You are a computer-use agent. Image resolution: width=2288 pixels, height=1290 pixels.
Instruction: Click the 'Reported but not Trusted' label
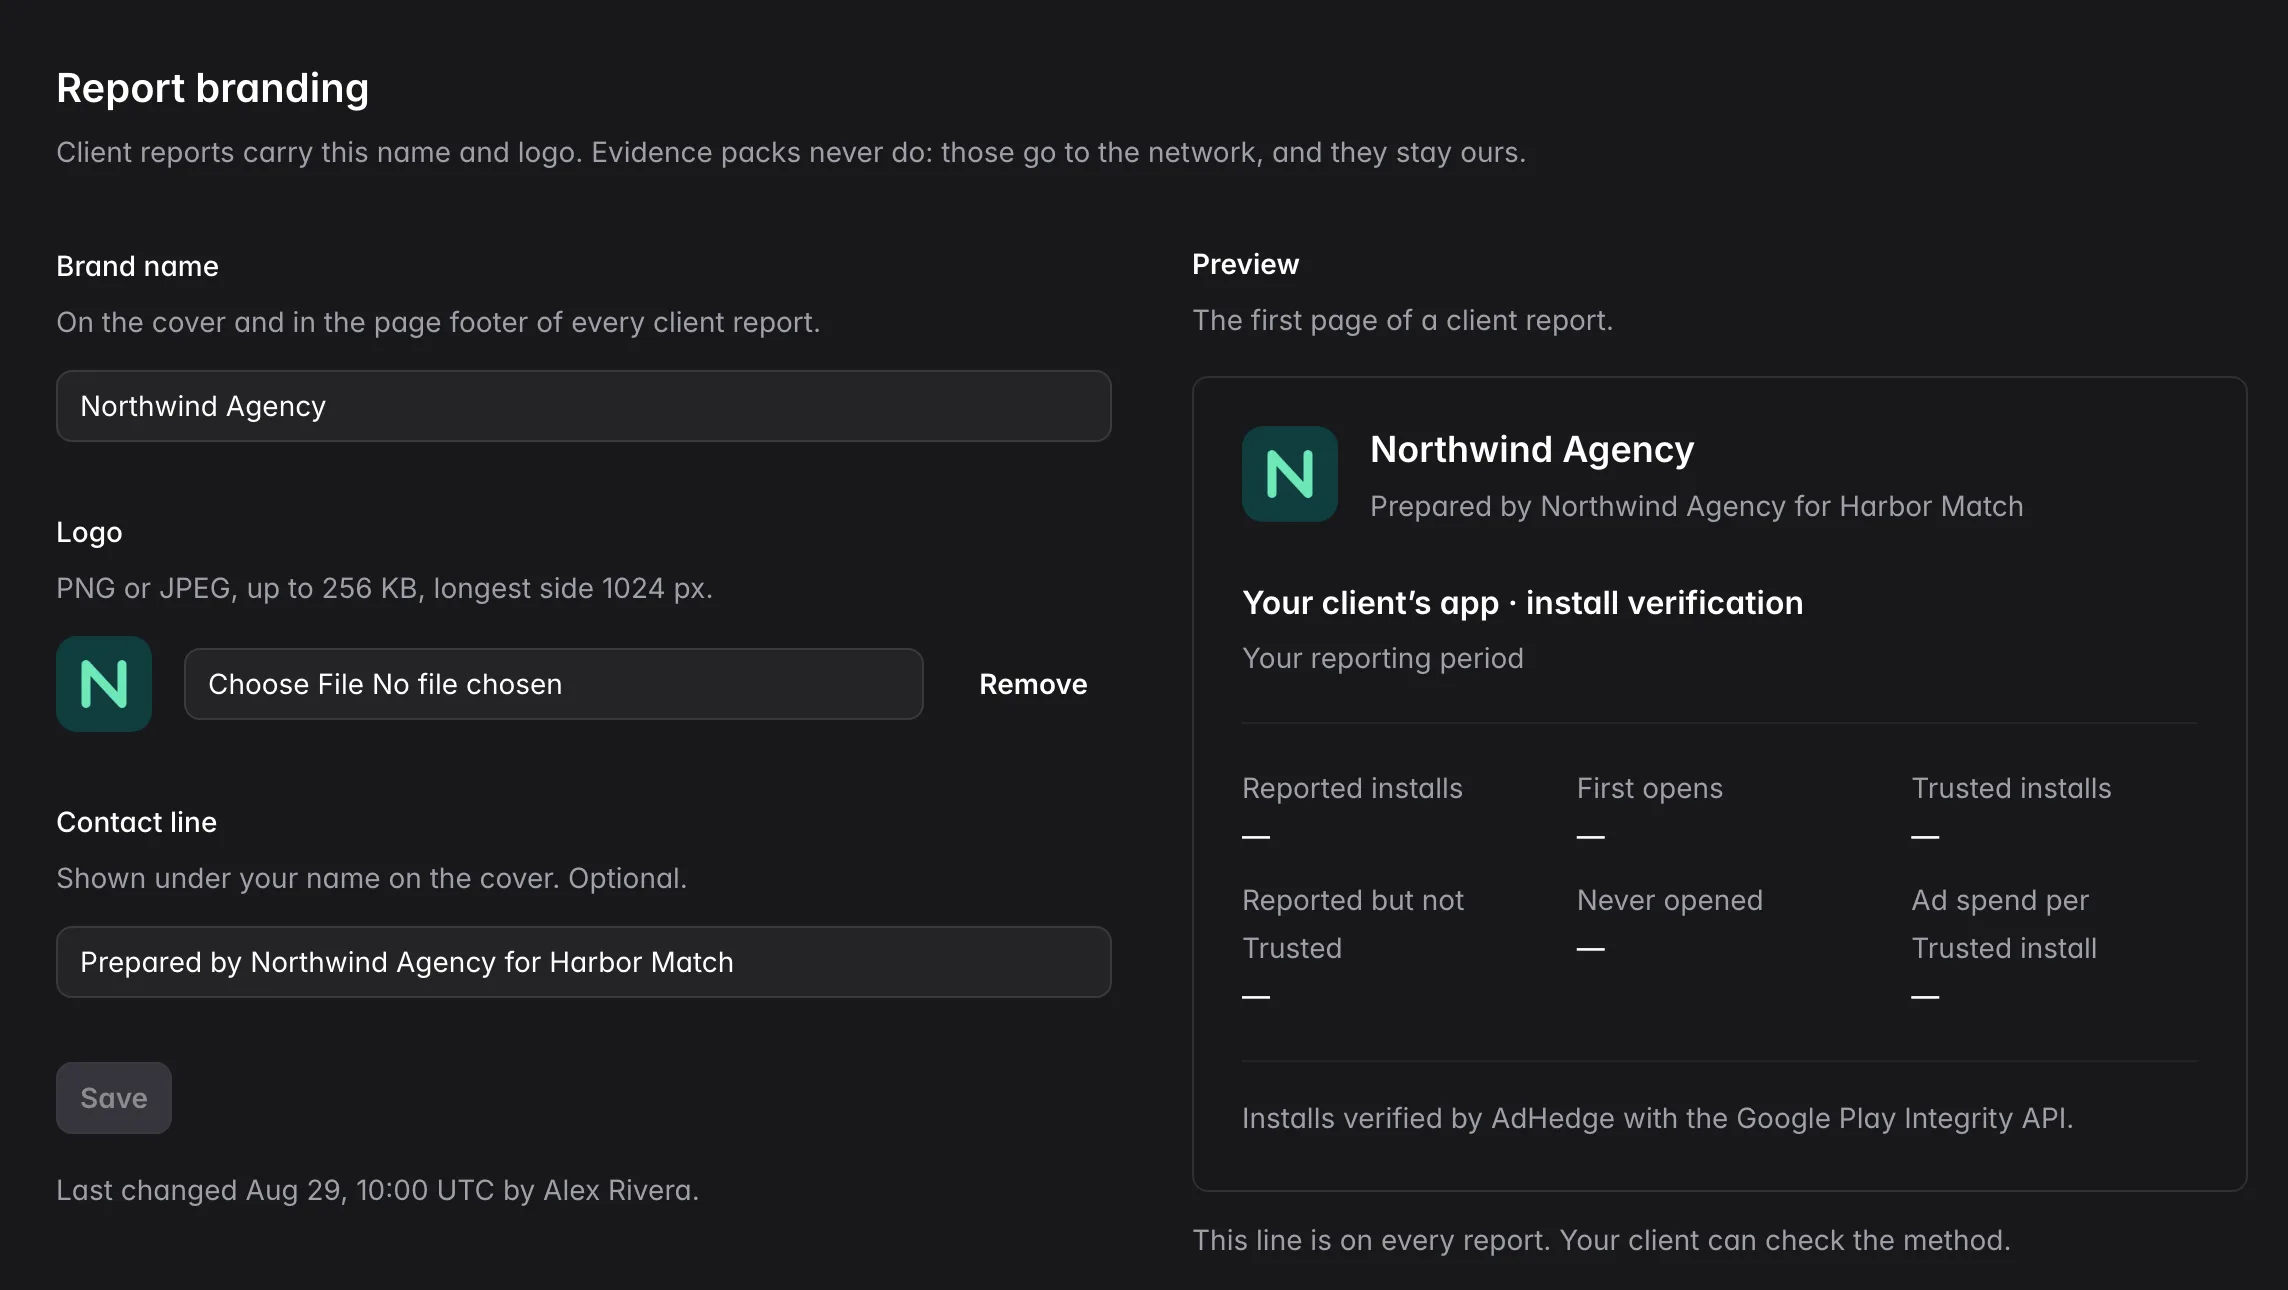pos(1353,924)
